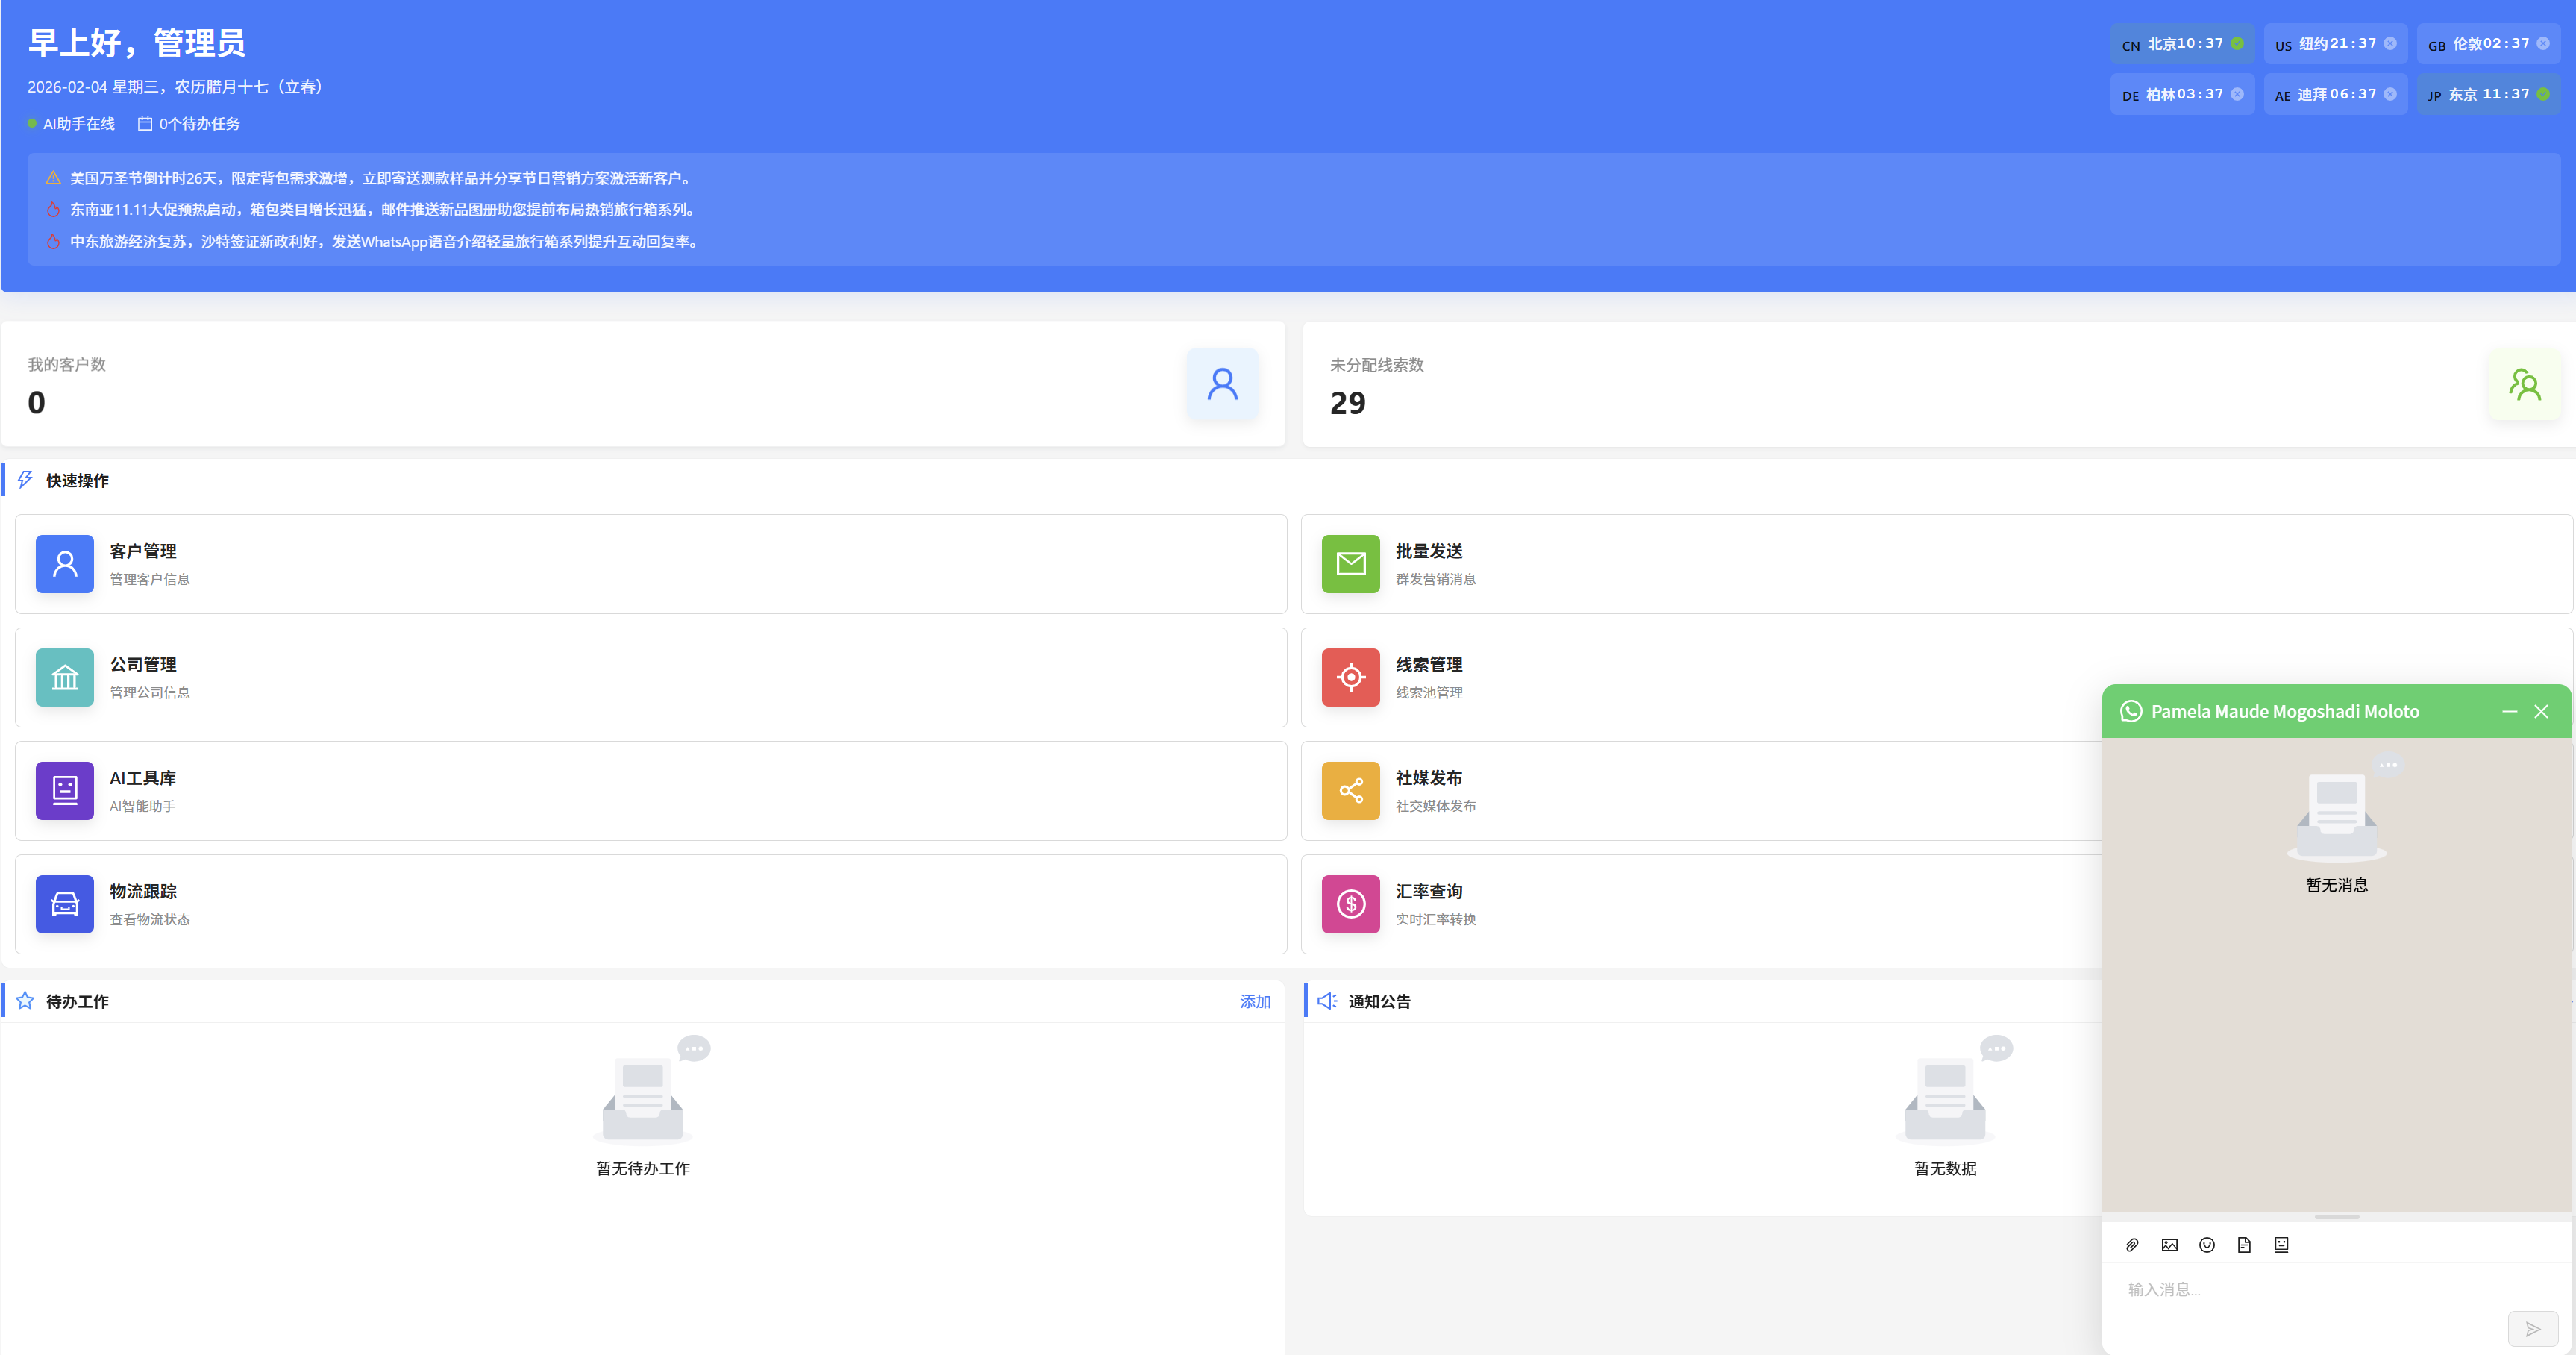Open 客户管理 from quick actions
The image size is (2576, 1355).
click(64, 564)
